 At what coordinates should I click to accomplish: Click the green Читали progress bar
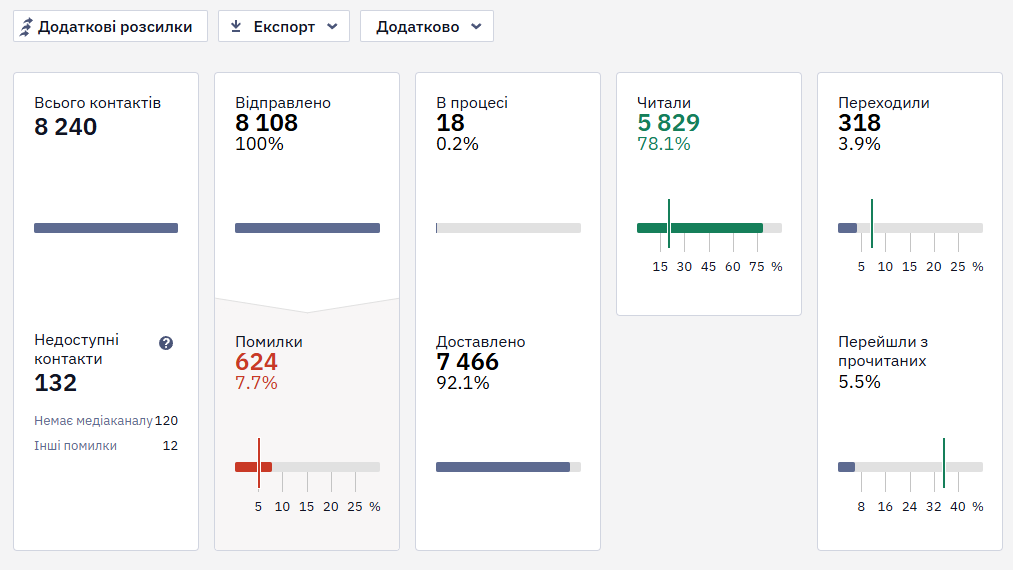click(x=709, y=227)
